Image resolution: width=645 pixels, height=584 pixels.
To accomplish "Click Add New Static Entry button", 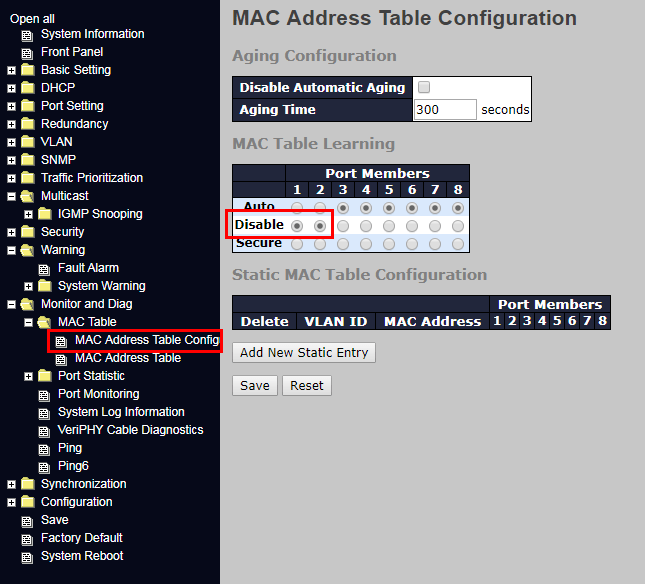I will [x=304, y=352].
